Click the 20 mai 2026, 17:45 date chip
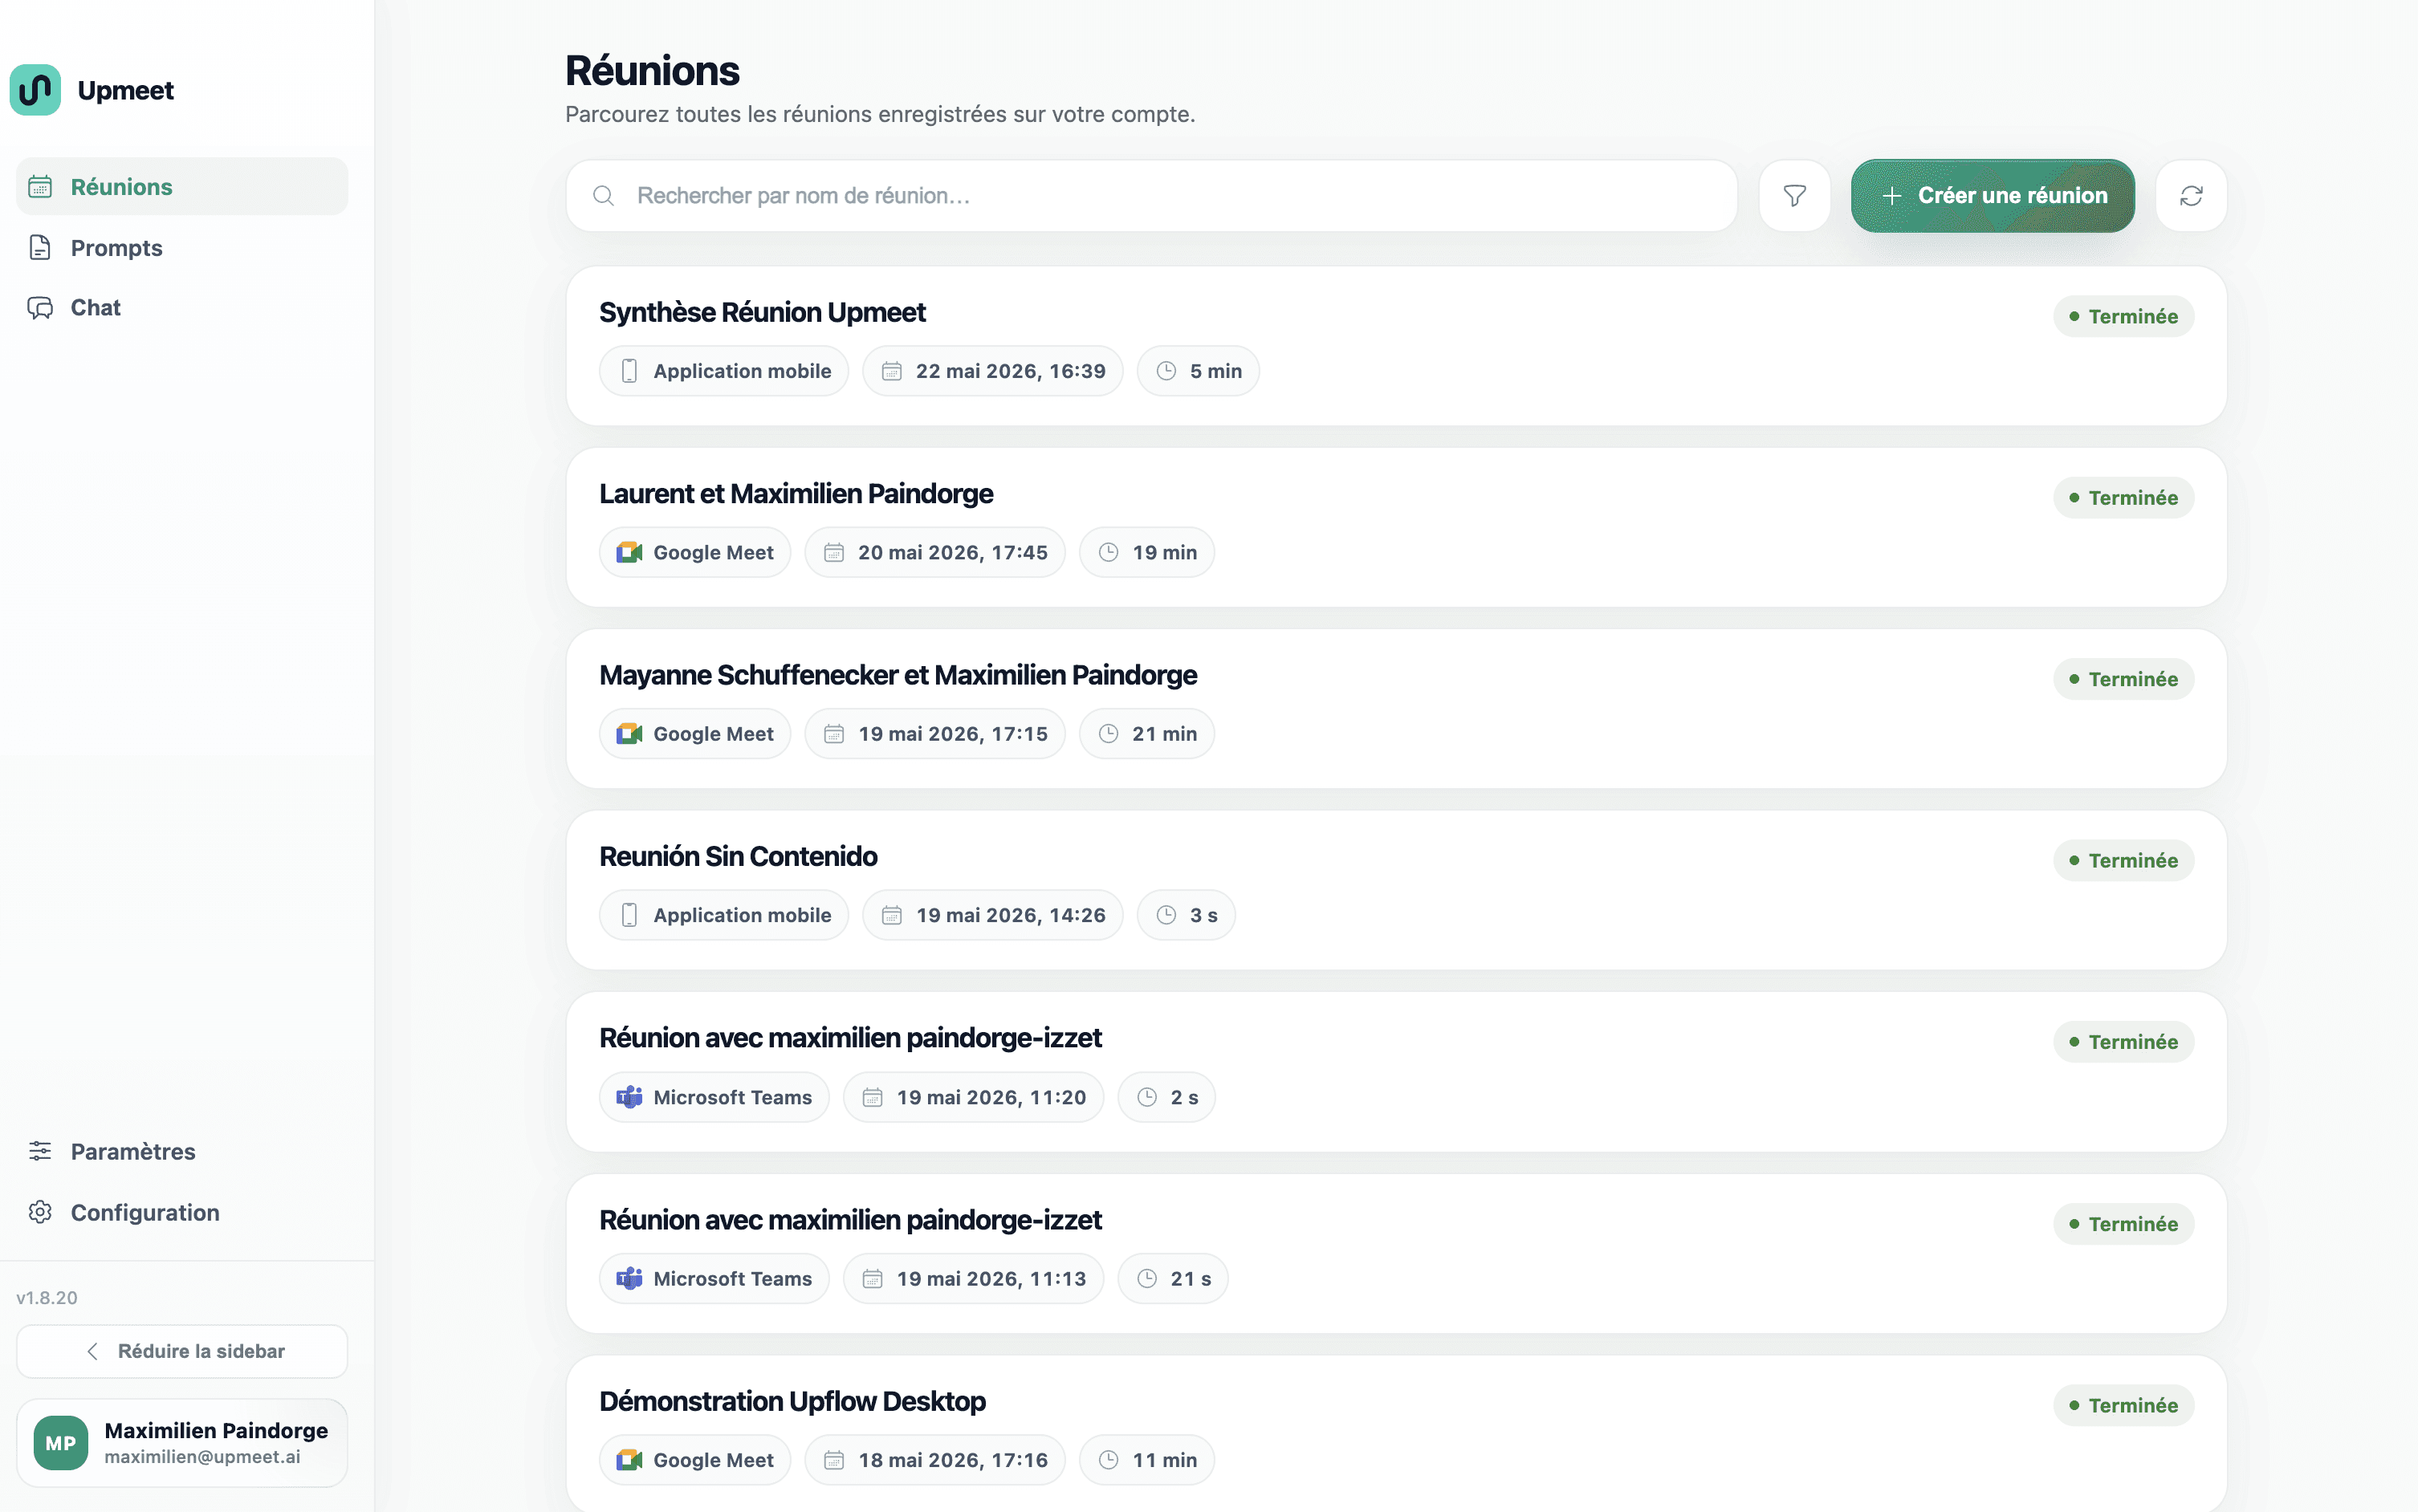Screen dimensions: 2418x1512 [x=935, y=553]
